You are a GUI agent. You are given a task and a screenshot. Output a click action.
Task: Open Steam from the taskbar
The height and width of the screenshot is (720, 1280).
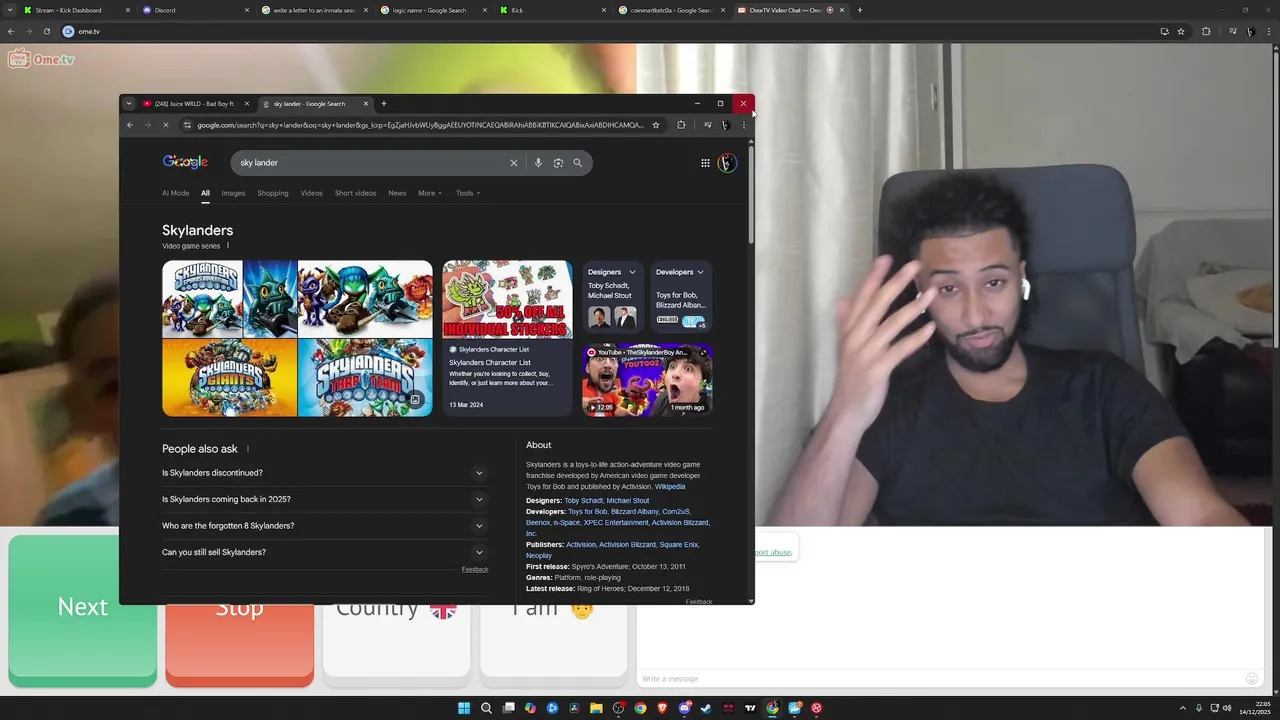click(706, 708)
